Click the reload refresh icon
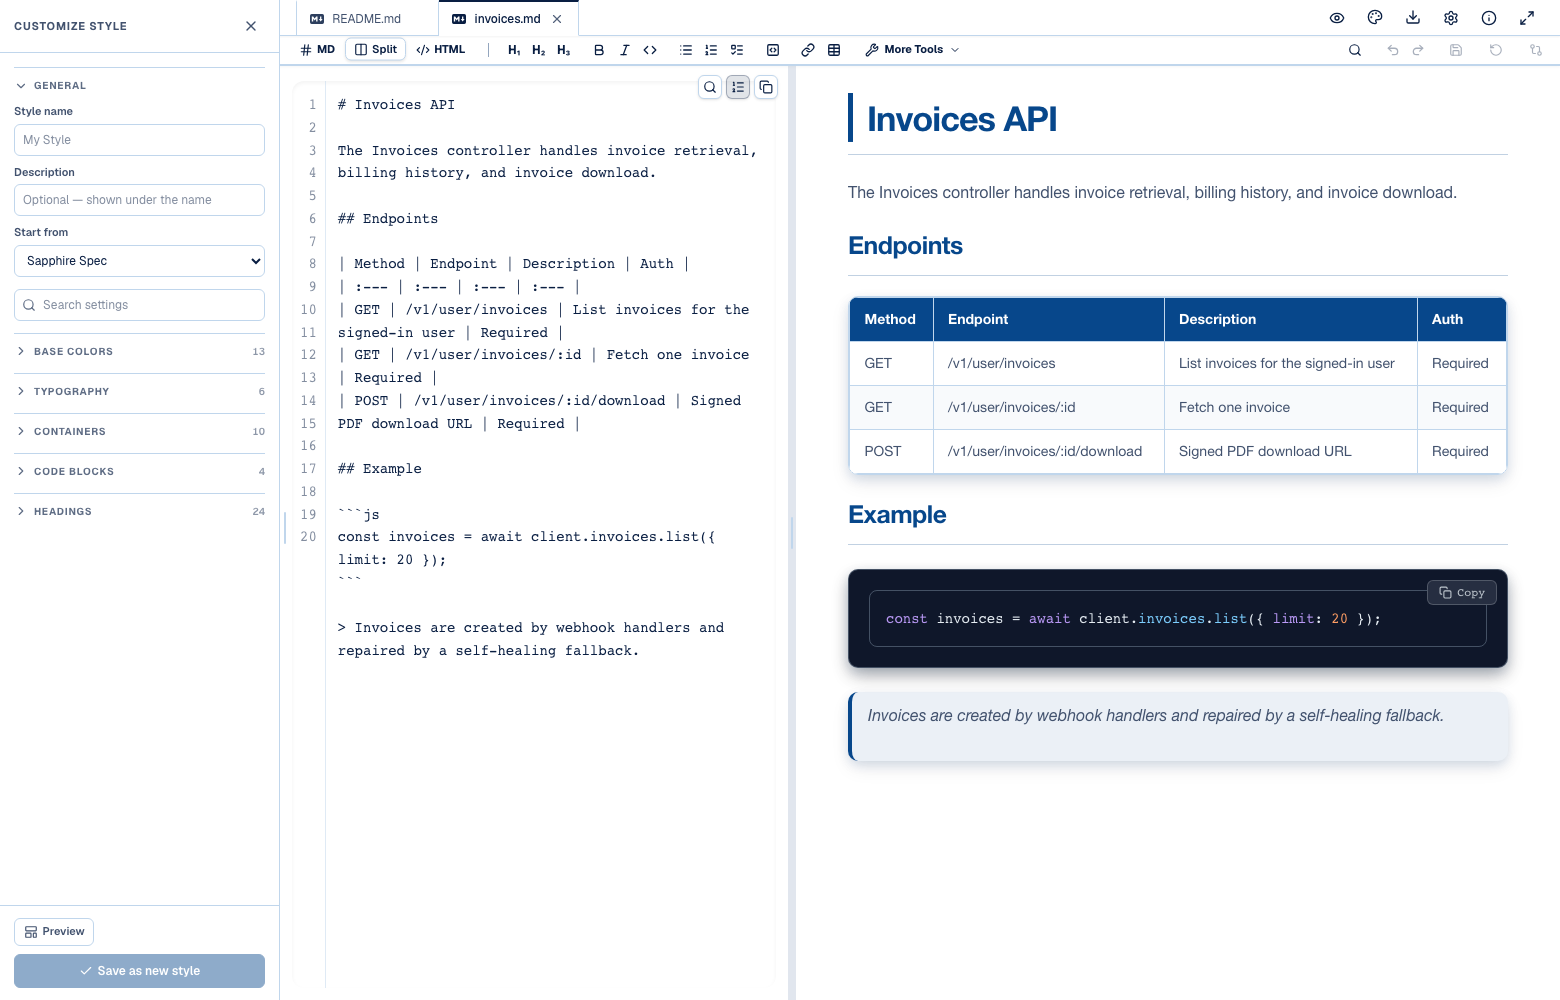The image size is (1560, 1000). click(1496, 50)
